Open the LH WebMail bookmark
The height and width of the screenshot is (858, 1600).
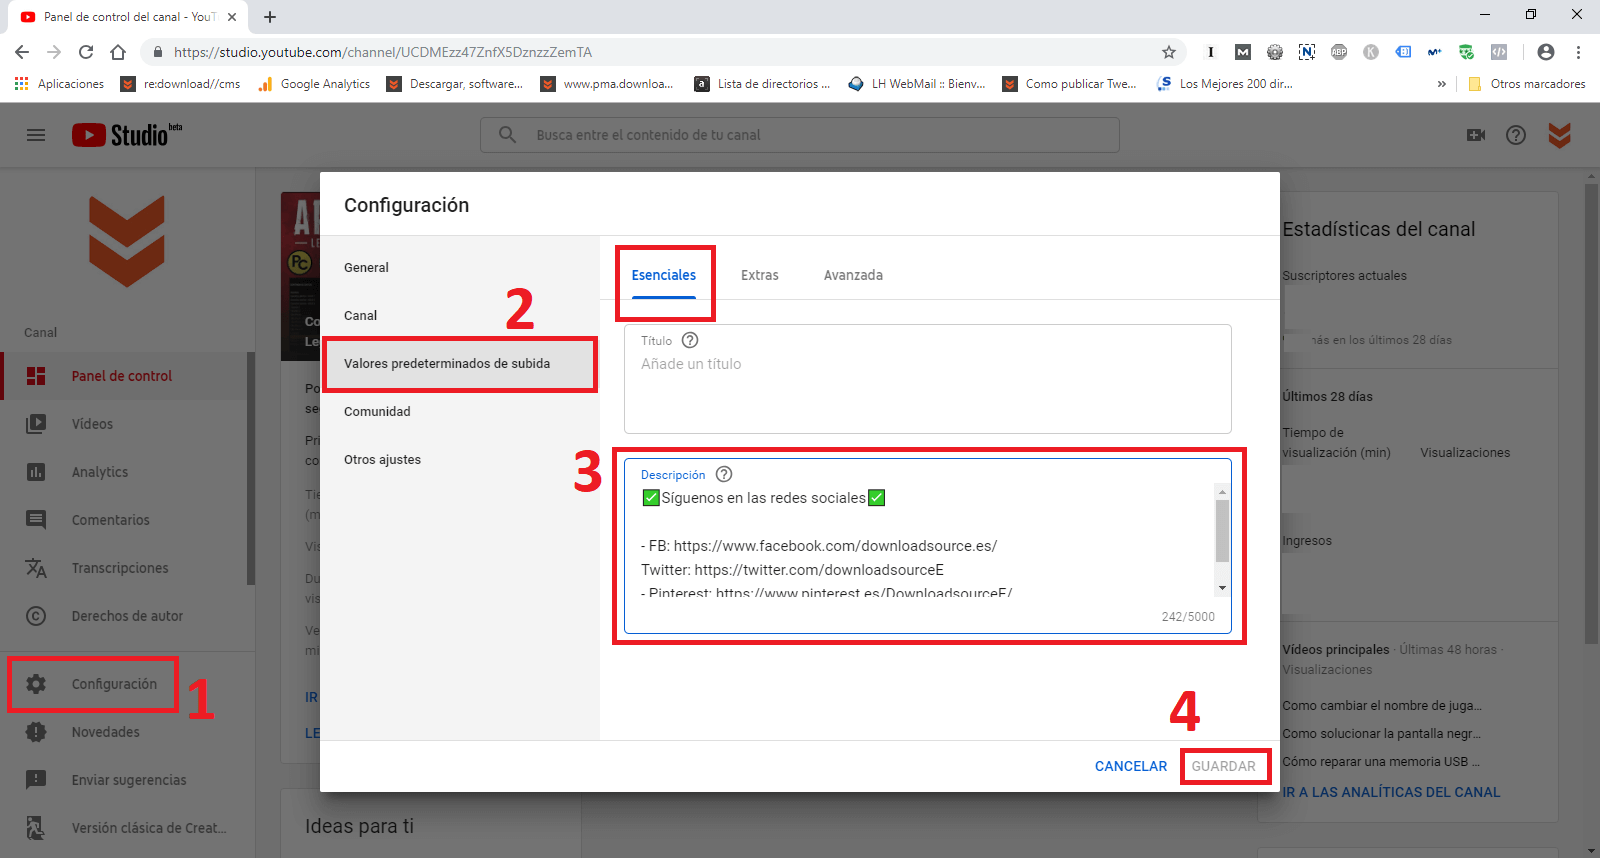coord(917,84)
